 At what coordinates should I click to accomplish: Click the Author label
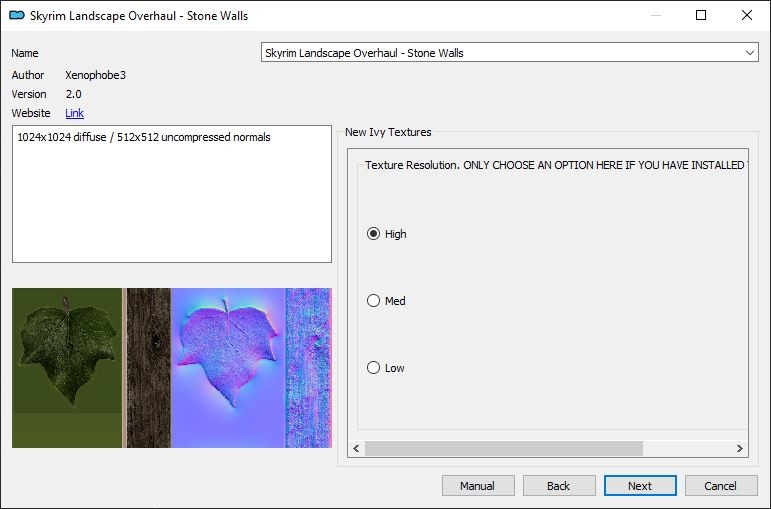coord(28,75)
